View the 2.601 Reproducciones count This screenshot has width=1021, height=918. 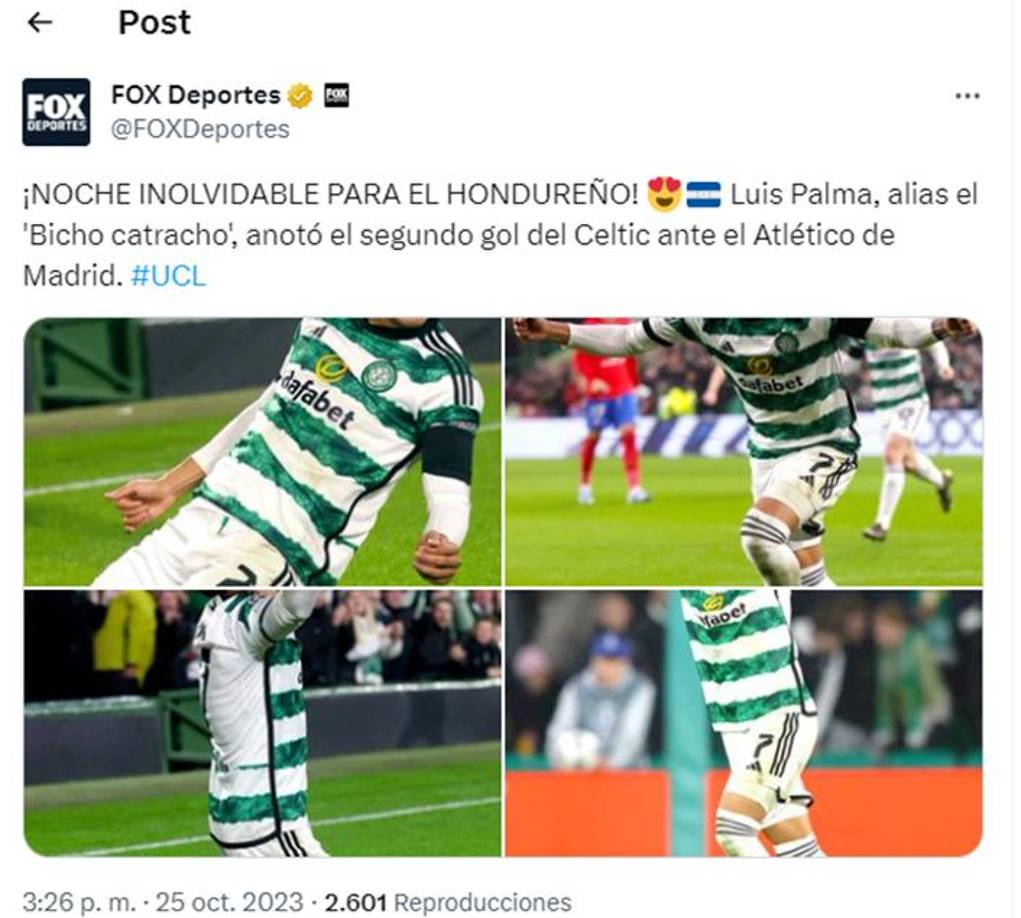point(448,902)
